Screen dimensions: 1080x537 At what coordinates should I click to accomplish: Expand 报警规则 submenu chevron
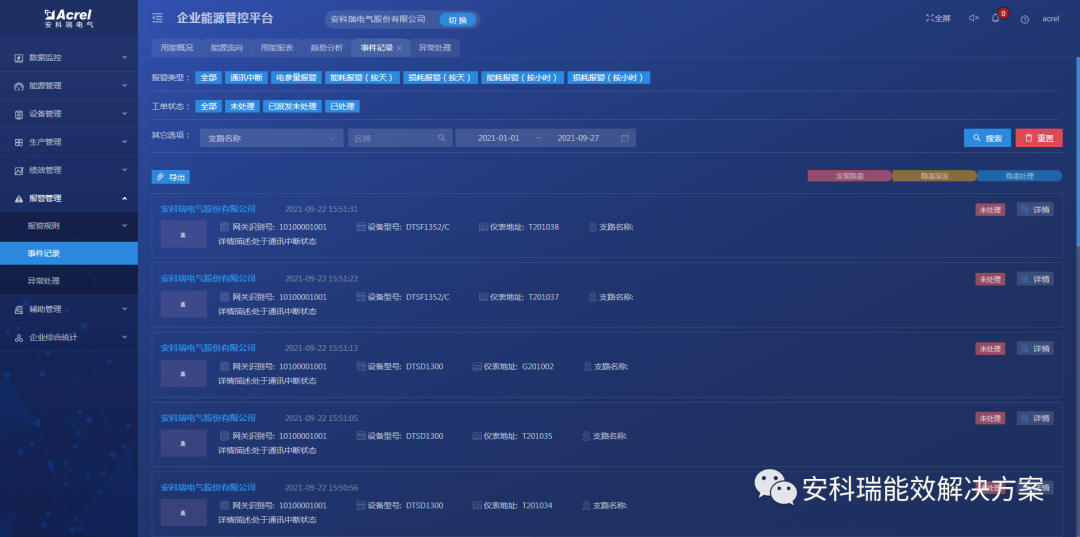click(125, 225)
